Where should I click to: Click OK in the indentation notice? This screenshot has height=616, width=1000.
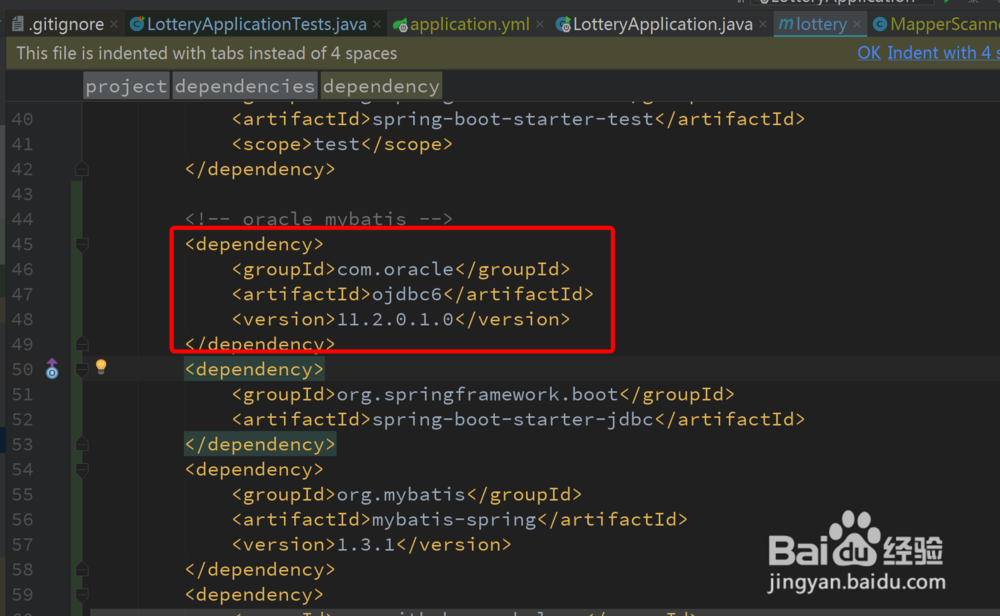[869, 53]
